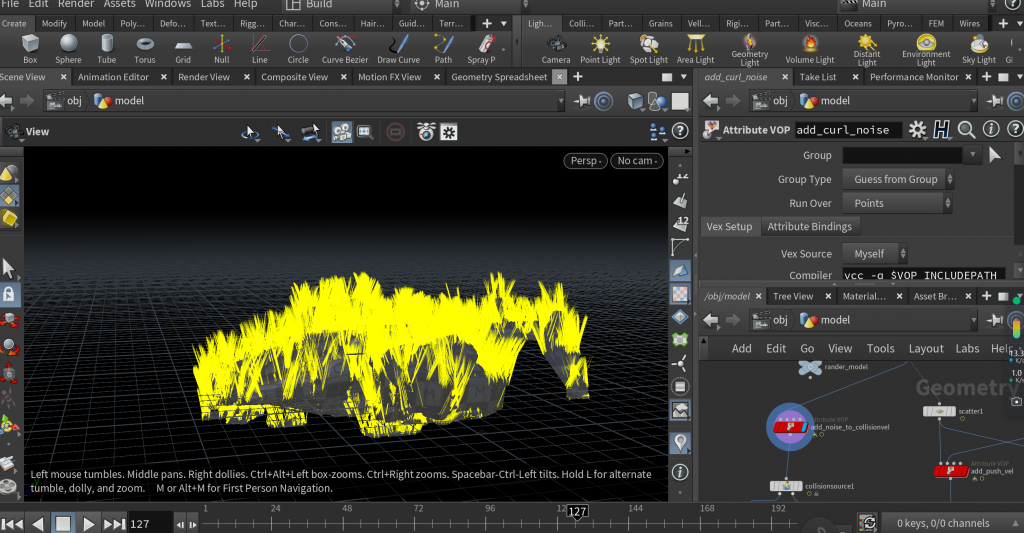Click Add in the network editor menu

point(741,349)
